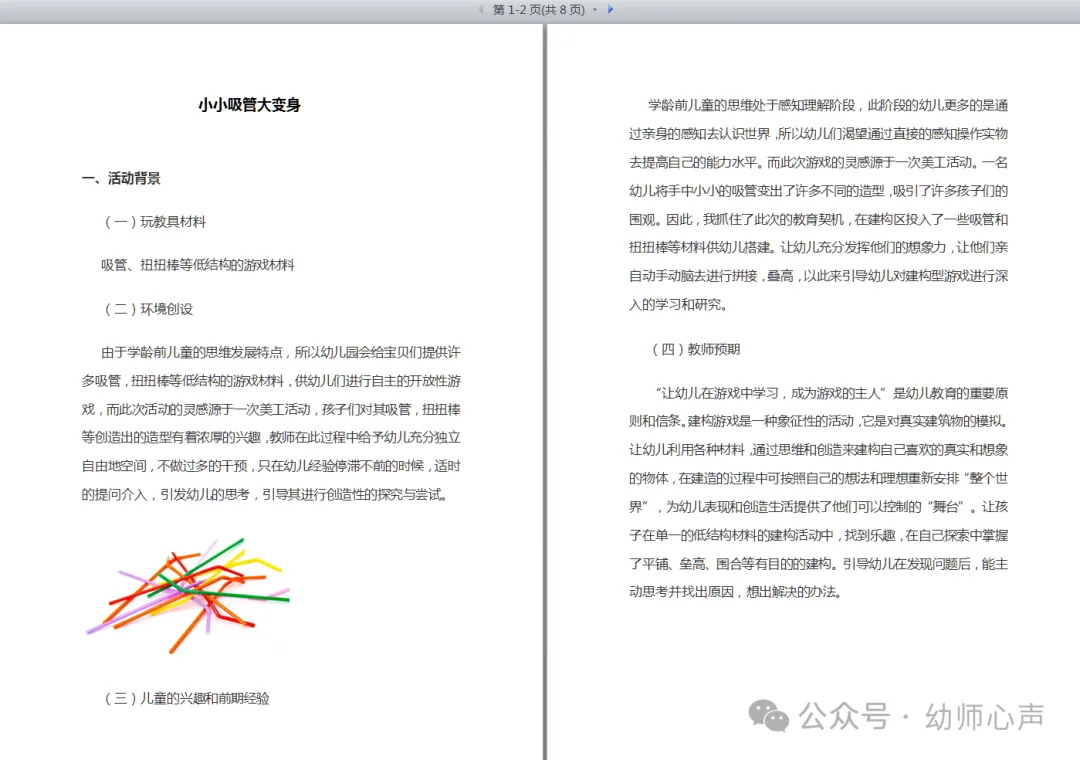Click the line '吸管、扭扭棒等低结构的游戏材料'

pyautogui.click(x=198, y=265)
